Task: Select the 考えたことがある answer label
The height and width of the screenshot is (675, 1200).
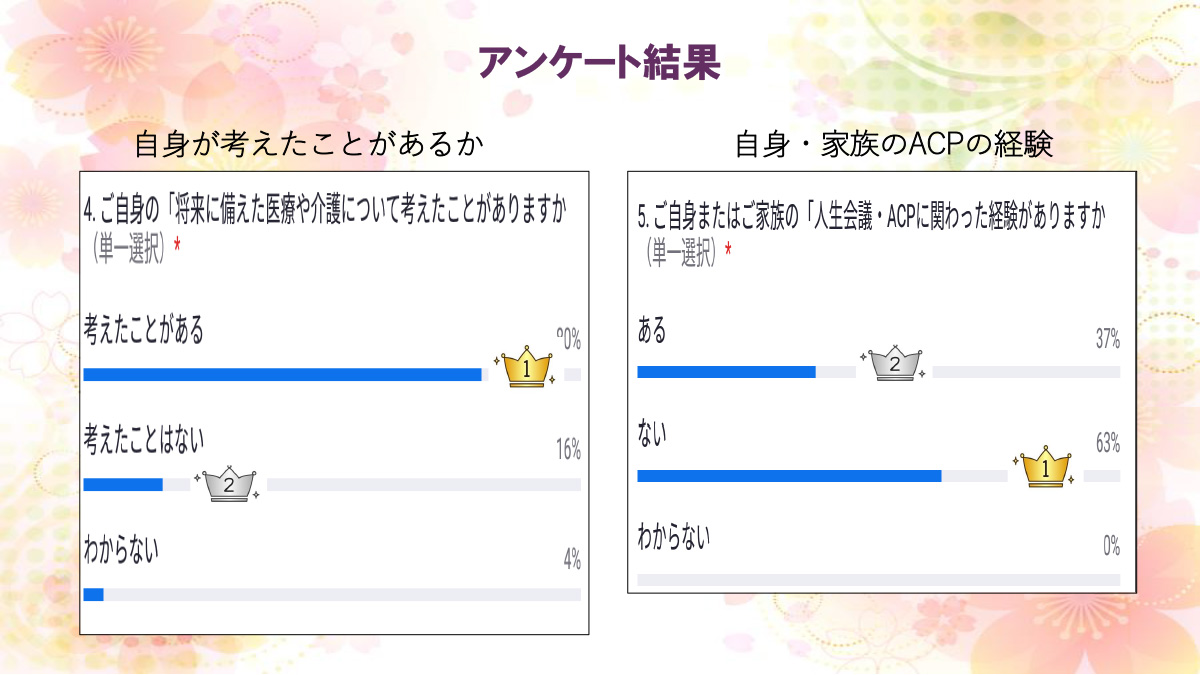Action: click(x=144, y=331)
